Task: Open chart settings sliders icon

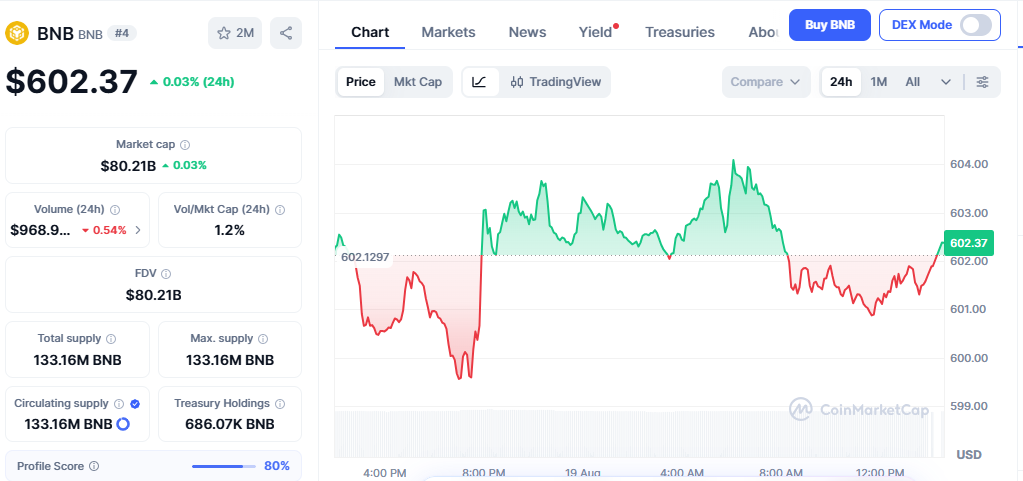Action: (982, 82)
